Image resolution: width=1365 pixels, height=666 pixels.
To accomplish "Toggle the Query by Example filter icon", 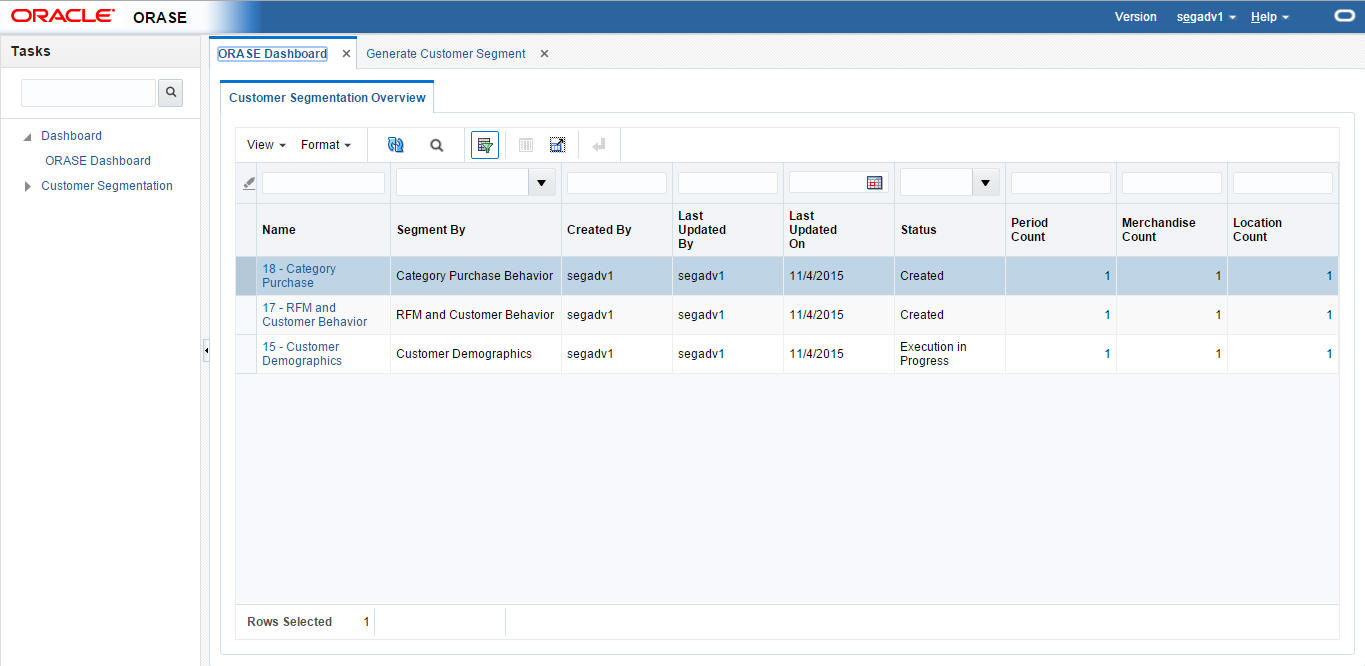I will pyautogui.click(x=485, y=145).
